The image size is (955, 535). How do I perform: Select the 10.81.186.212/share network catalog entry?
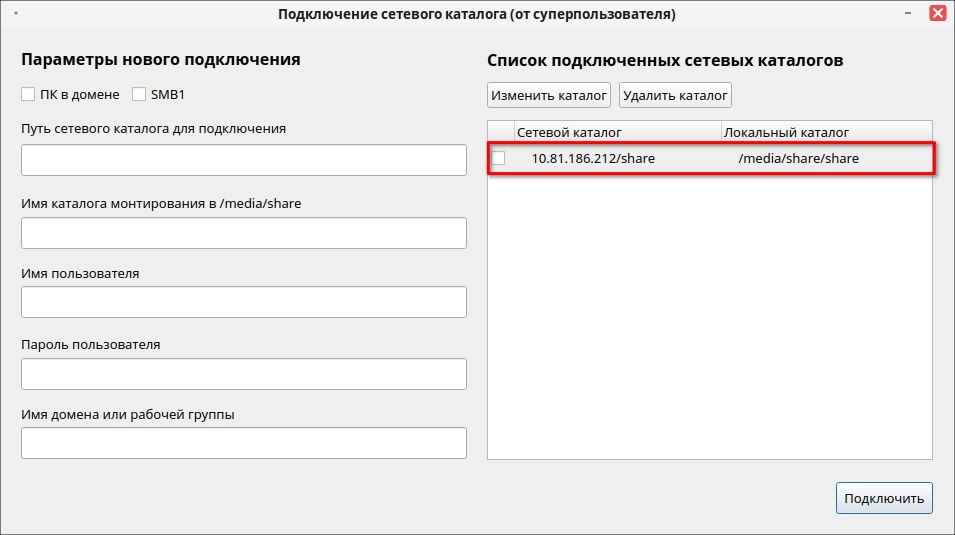click(593, 158)
